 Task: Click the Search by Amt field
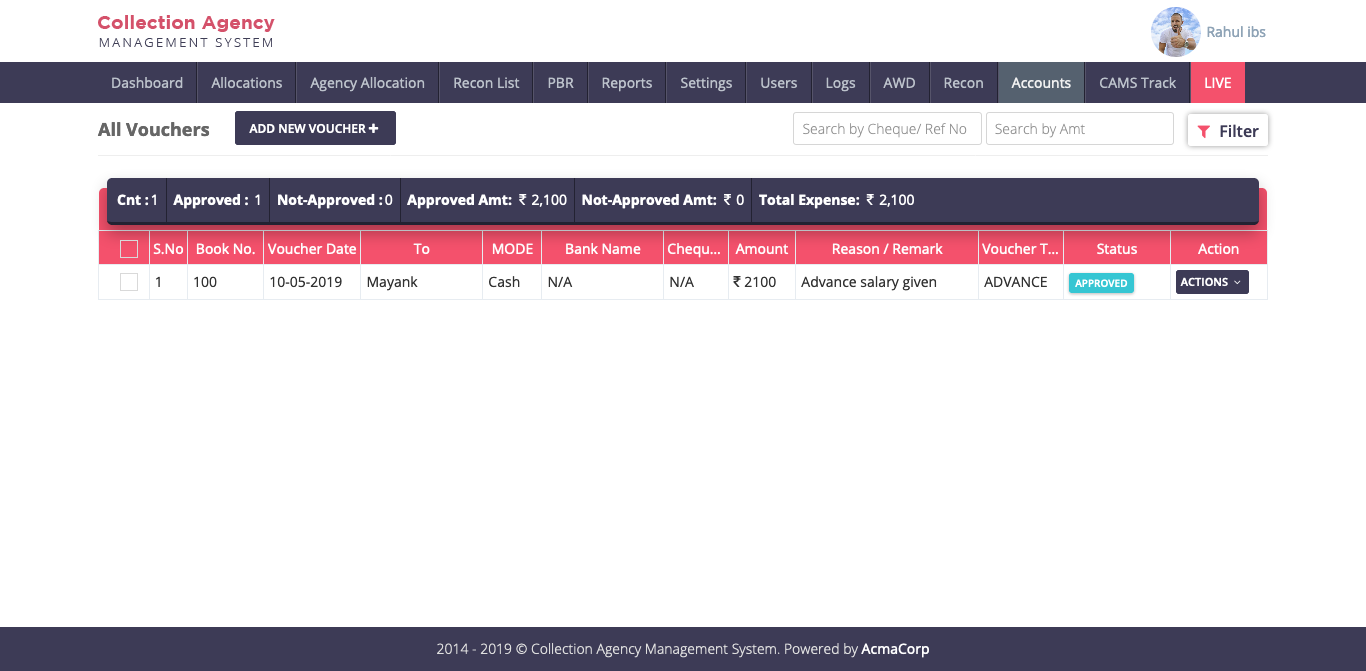pyautogui.click(x=1079, y=129)
